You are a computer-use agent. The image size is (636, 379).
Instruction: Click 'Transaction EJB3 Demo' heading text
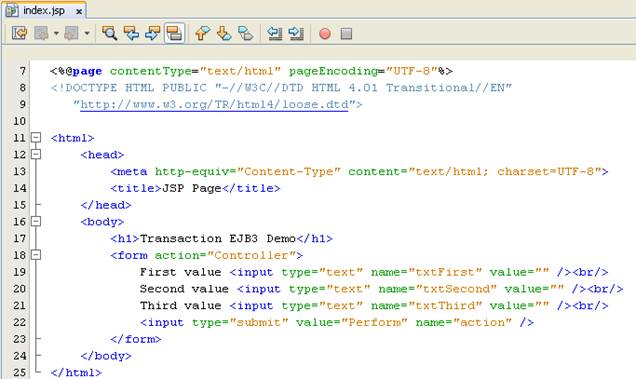click(218, 239)
